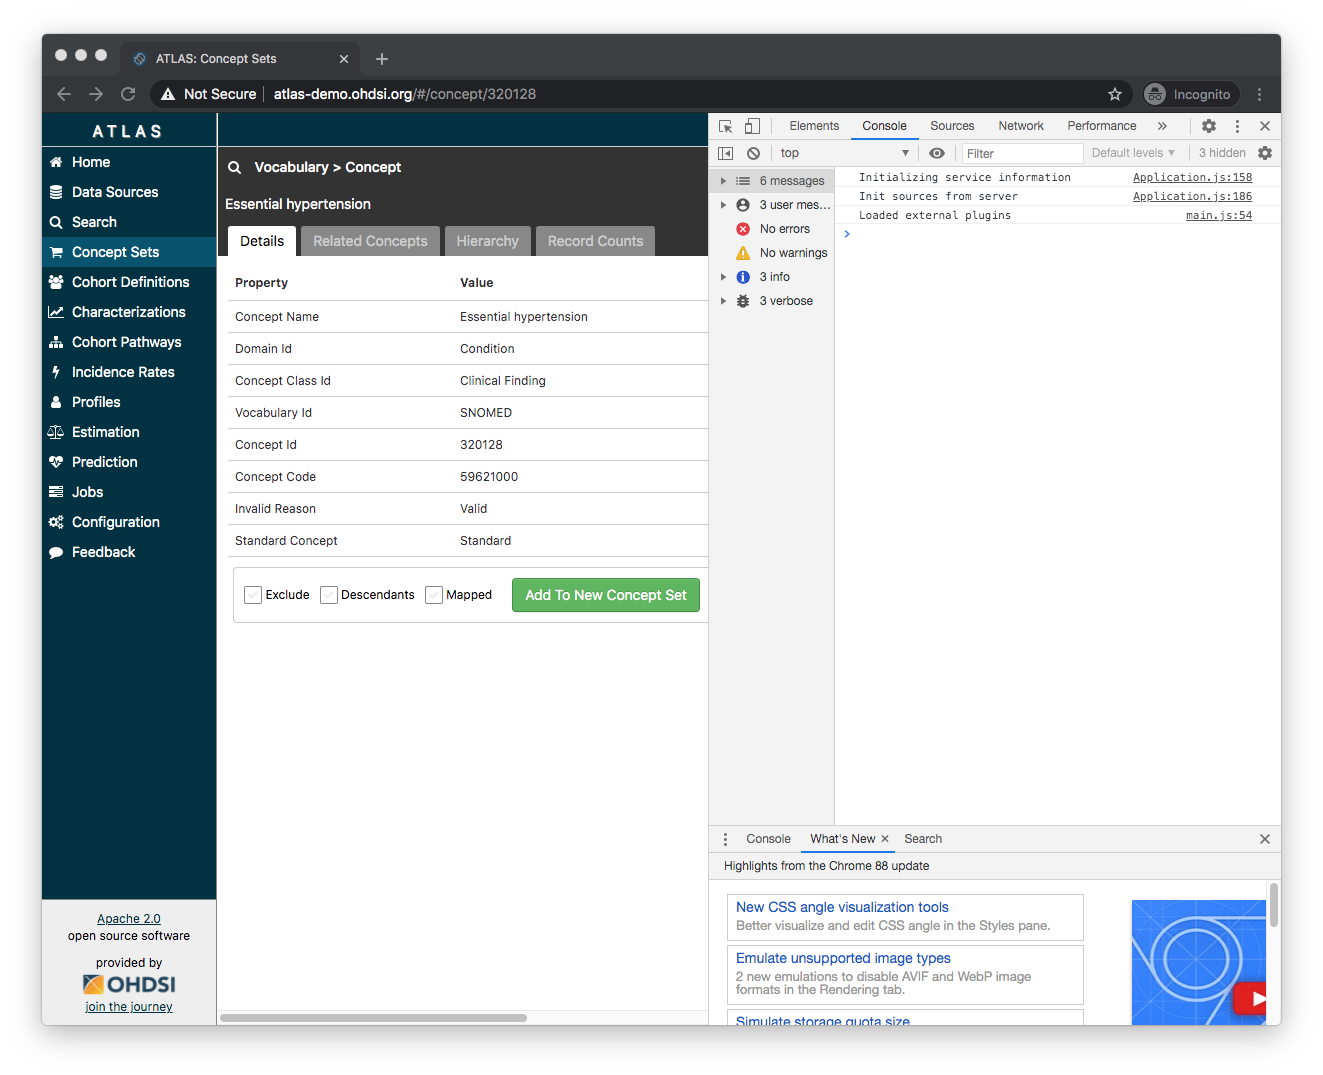1323x1075 pixels.
Task: Open the Default levels dropdown
Action: (x=1133, y=153)
